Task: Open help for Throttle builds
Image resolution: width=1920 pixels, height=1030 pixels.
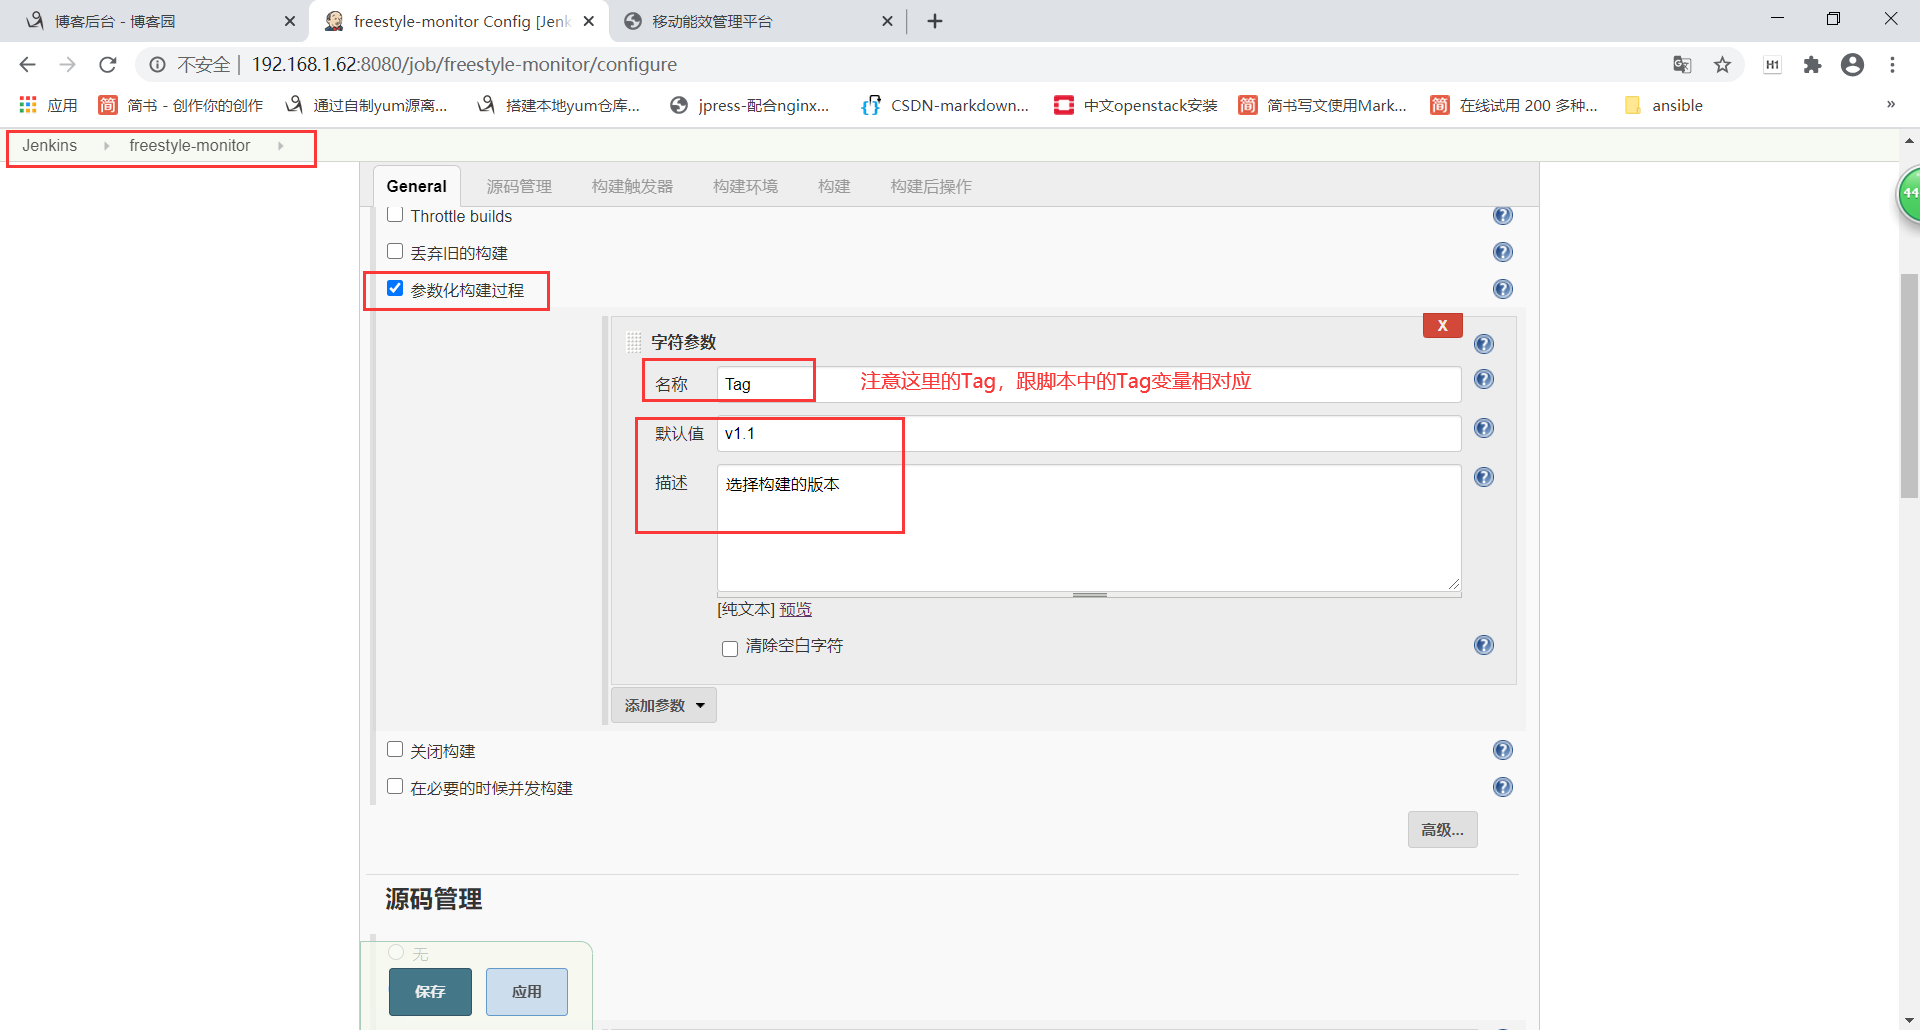Action: 1502,215
